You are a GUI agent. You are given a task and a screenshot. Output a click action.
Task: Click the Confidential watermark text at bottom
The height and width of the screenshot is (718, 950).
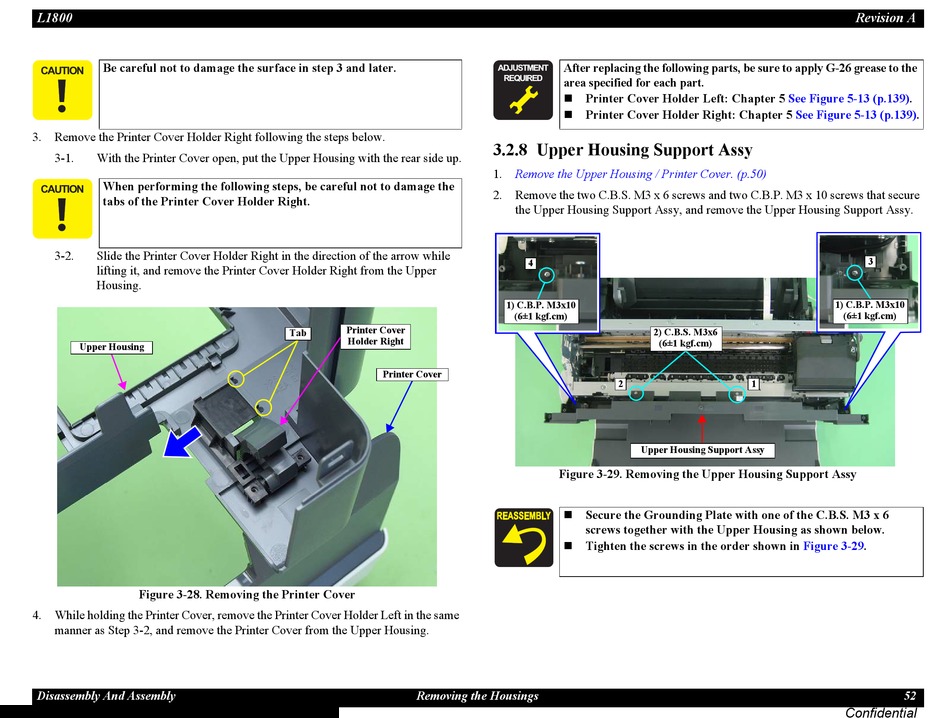pos(880,713)
